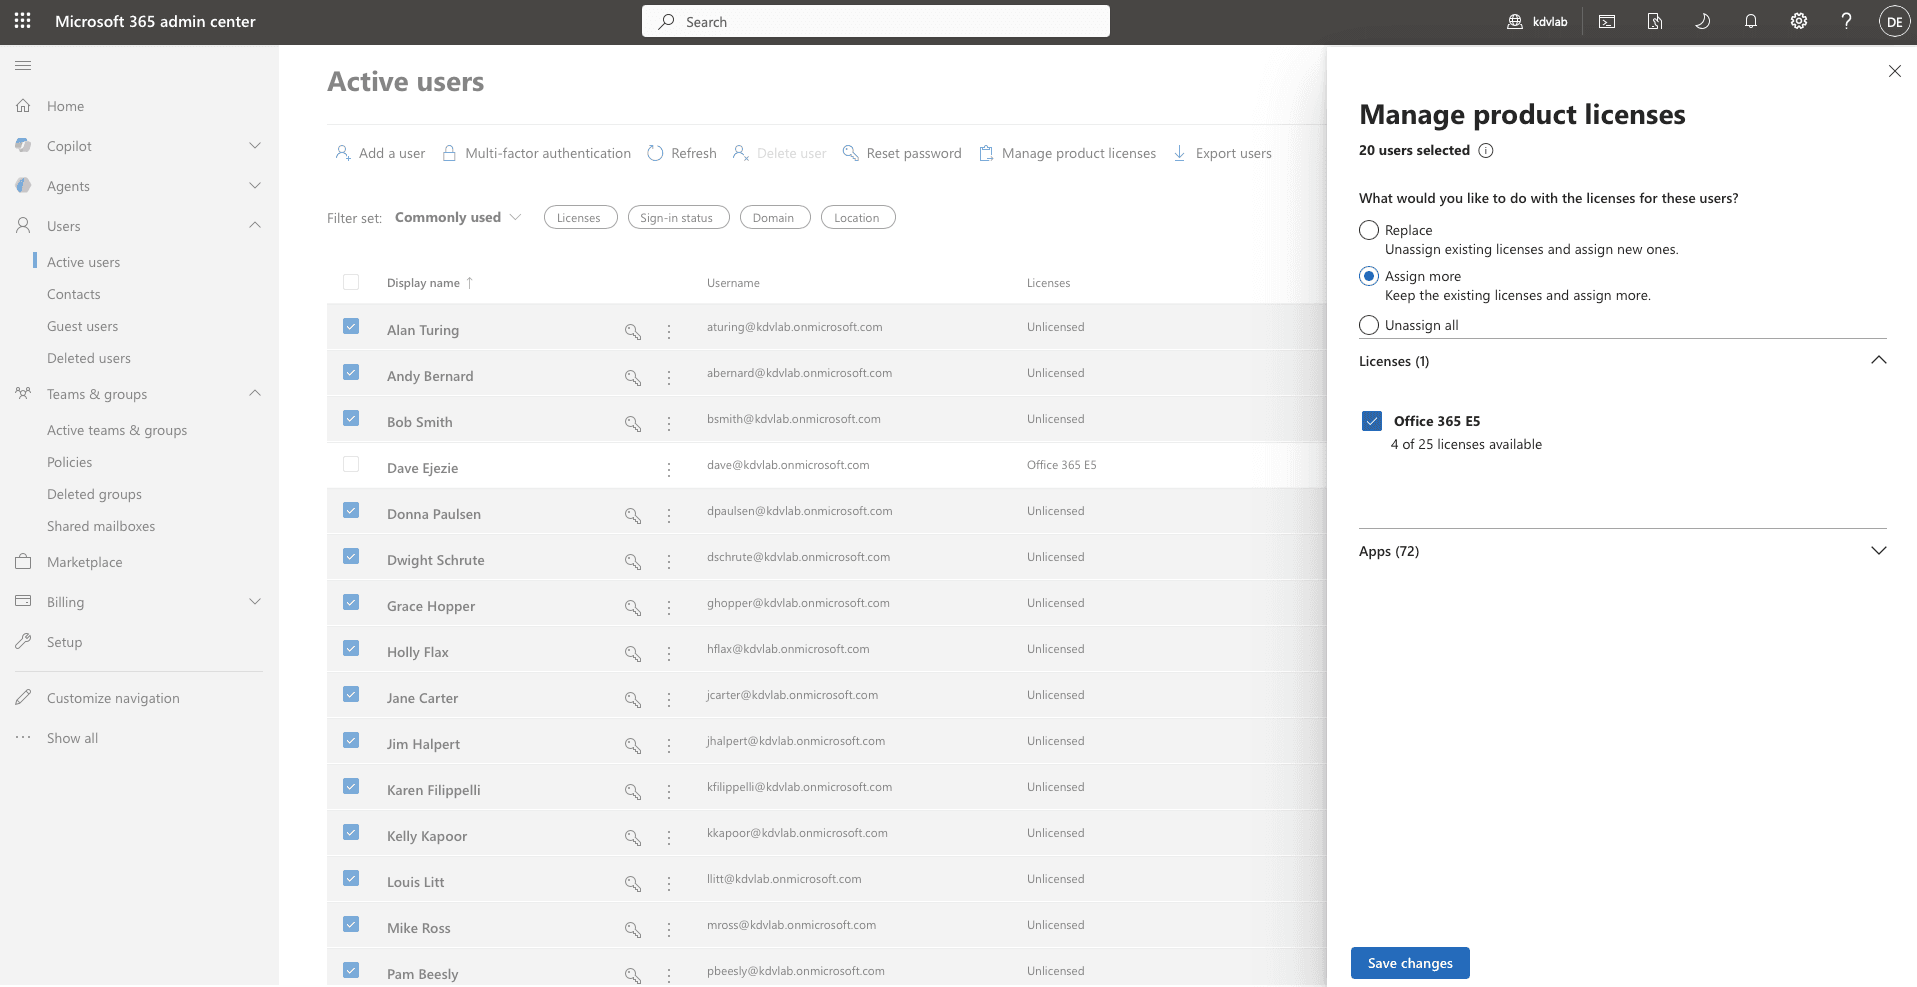Open Setup in navigation
The image size is (1917, 987).
click(64, 642)
